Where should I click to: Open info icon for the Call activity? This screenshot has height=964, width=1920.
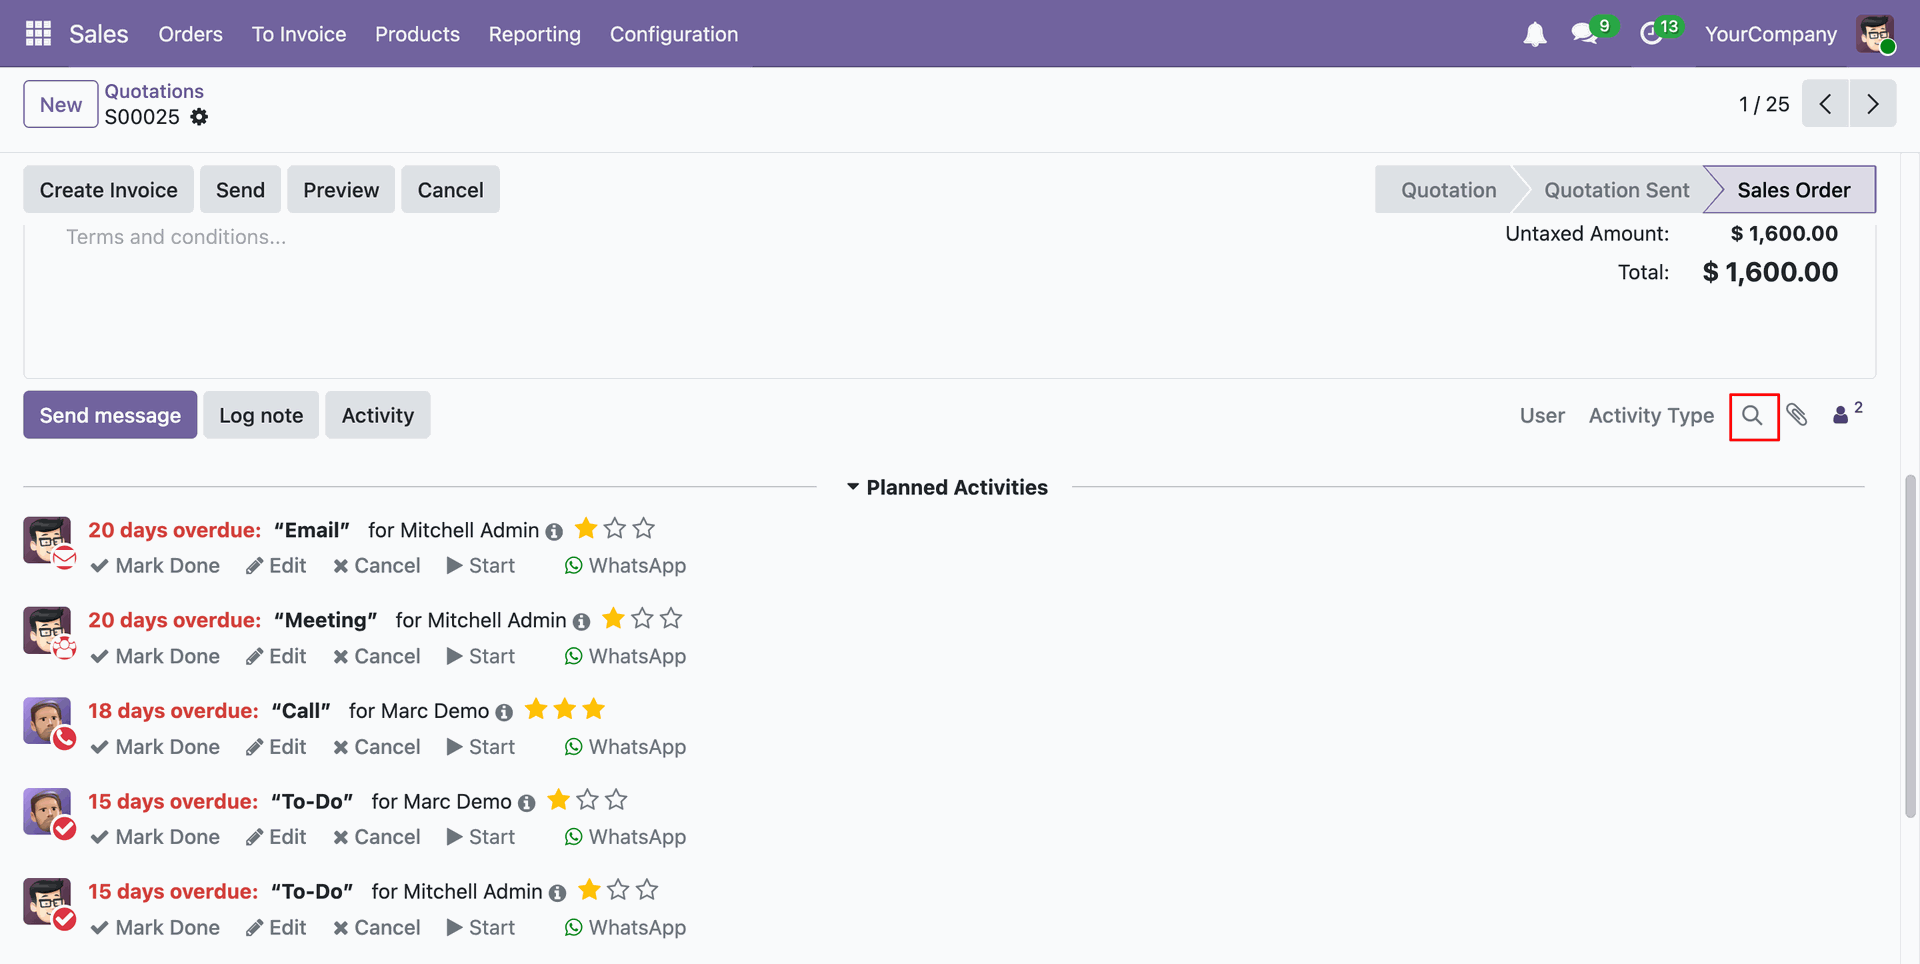click(x=504, y=712)
